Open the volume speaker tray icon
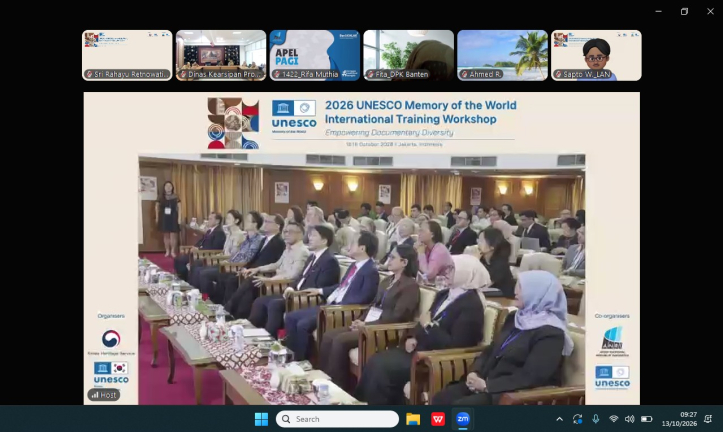 [629, 419]
